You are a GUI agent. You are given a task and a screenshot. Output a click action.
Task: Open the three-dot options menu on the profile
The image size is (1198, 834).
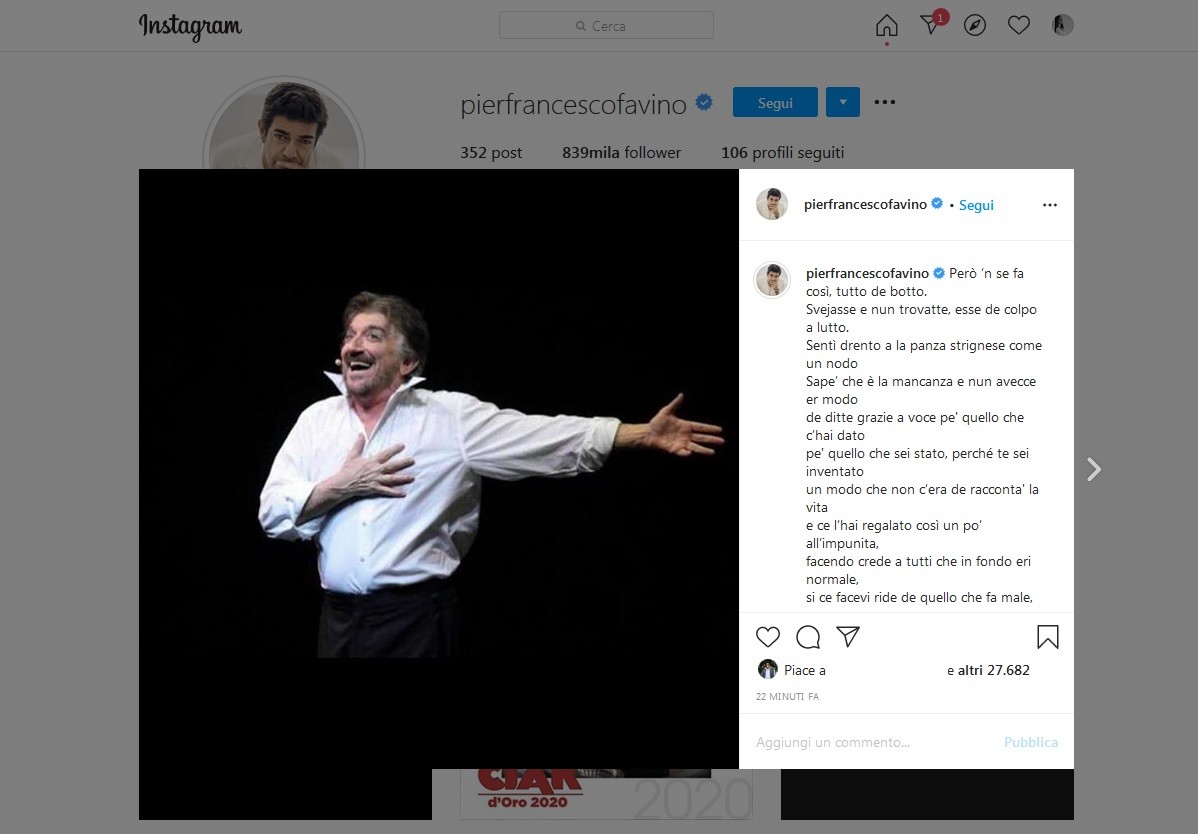pyautogui.click(x=884, y=101)
